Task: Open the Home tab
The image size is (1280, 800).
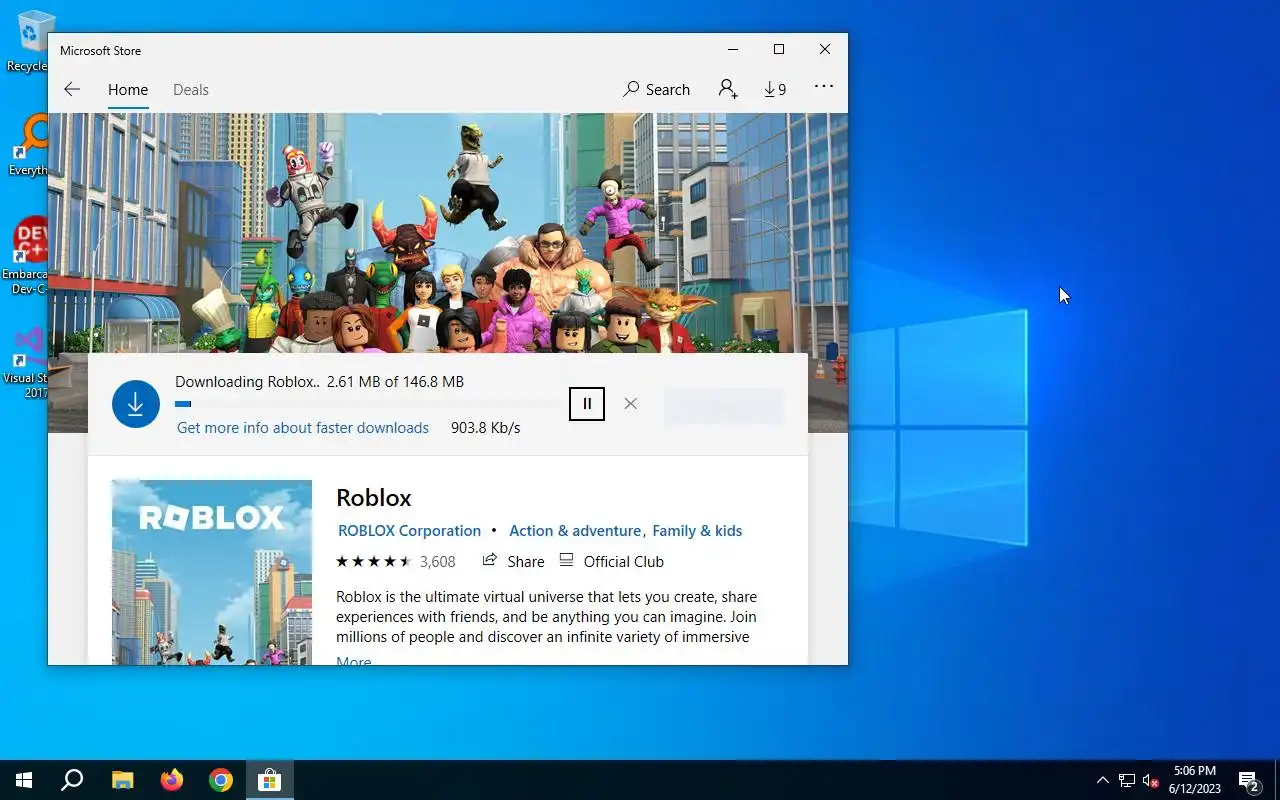Action: point(128,90)
